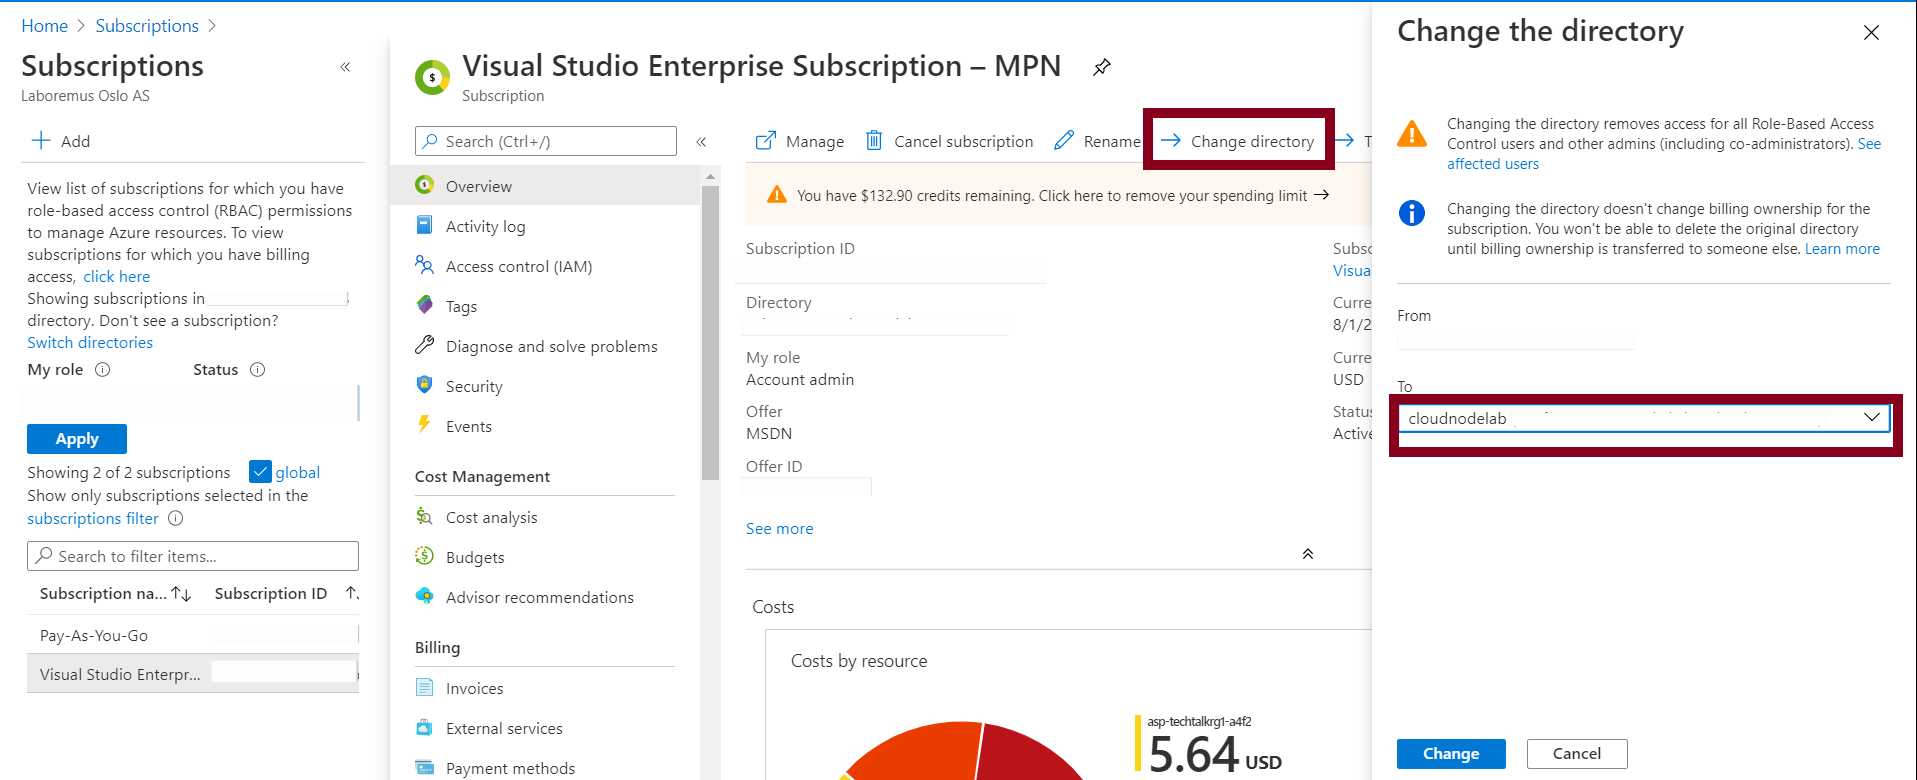Click the External services icon
This screenshot has width=1917, height=780.
pos(425,727)
